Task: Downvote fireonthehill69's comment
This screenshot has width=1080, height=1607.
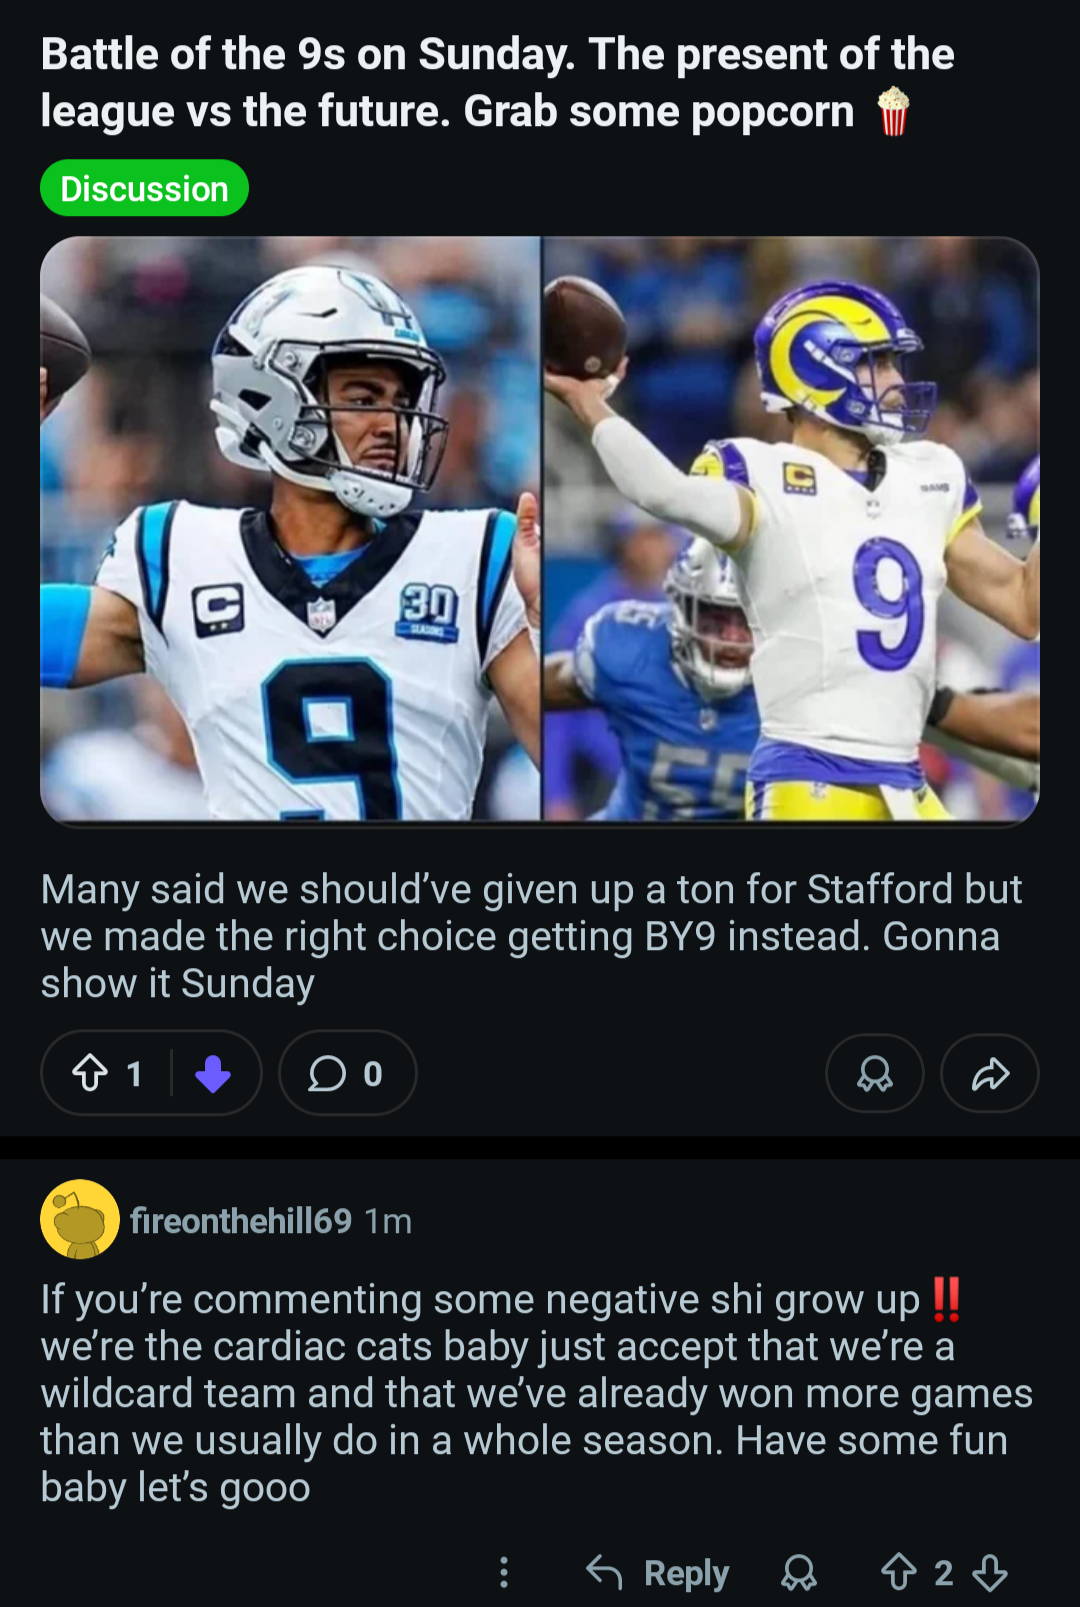Action: coord(990,1572)
